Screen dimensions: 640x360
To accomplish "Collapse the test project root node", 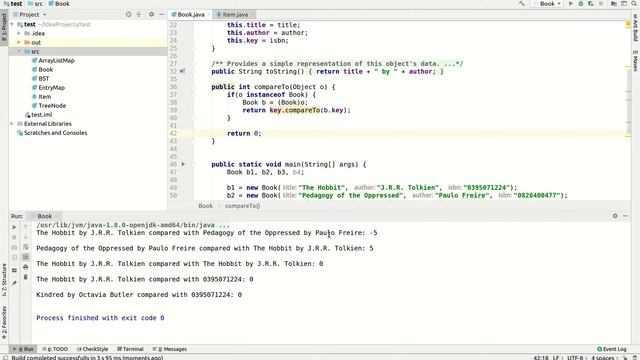I will point(12,24).
